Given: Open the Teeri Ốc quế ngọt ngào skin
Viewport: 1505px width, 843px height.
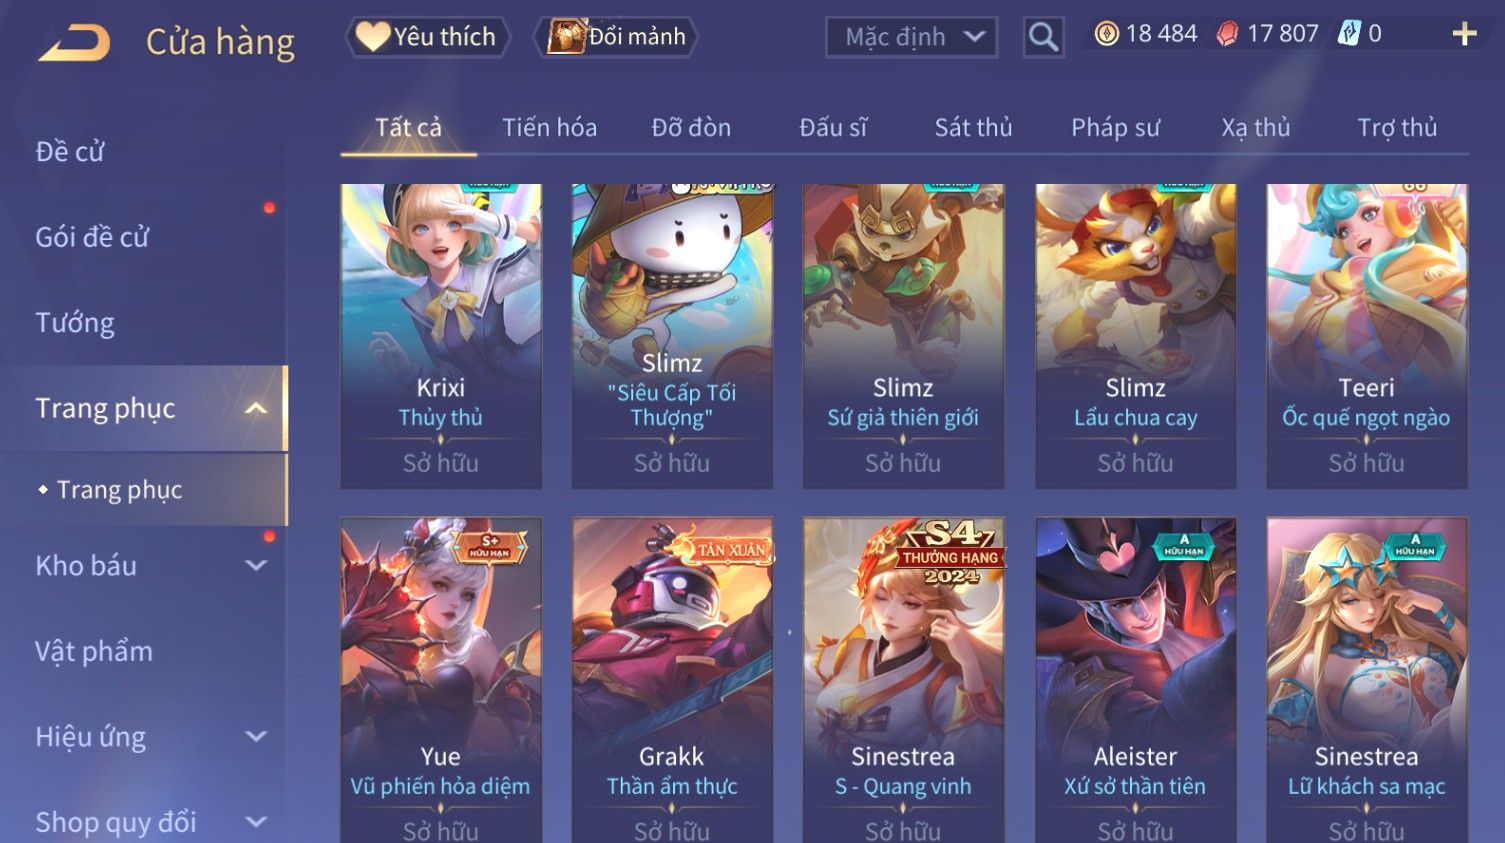Looking at the screenshot, I should tap(1367, 336).
